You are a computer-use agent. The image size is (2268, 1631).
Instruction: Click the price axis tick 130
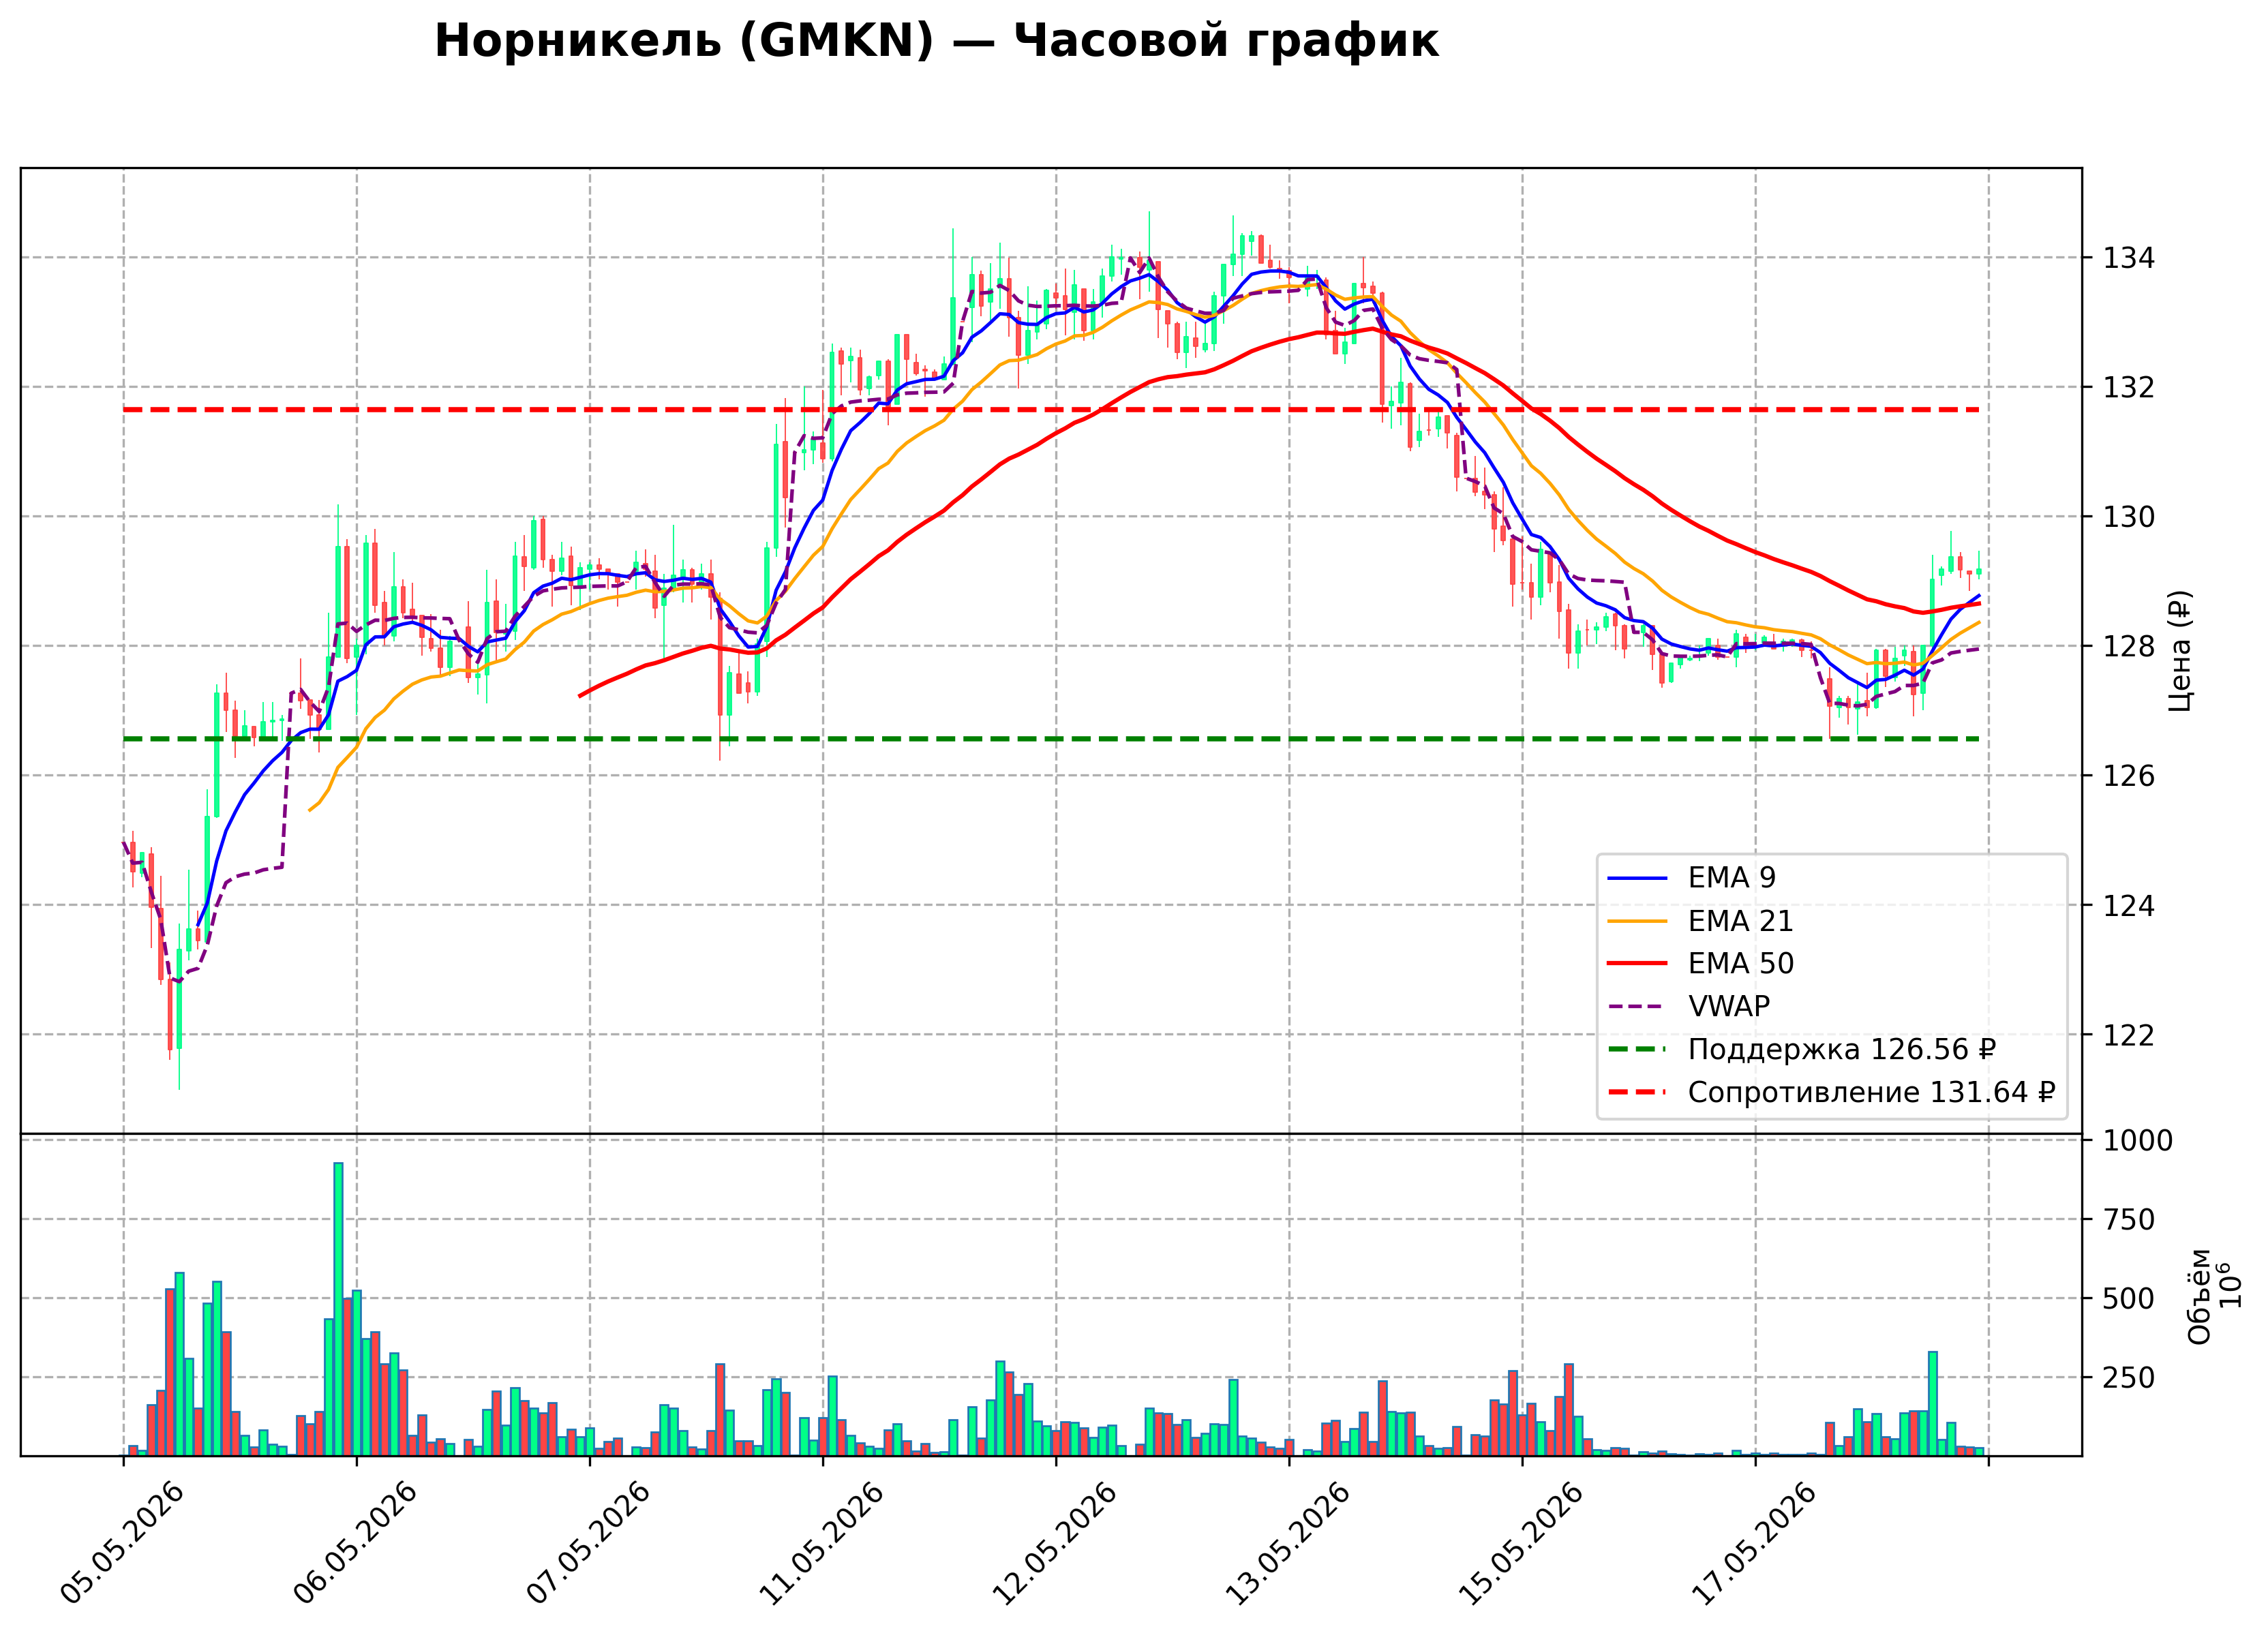2128,517
